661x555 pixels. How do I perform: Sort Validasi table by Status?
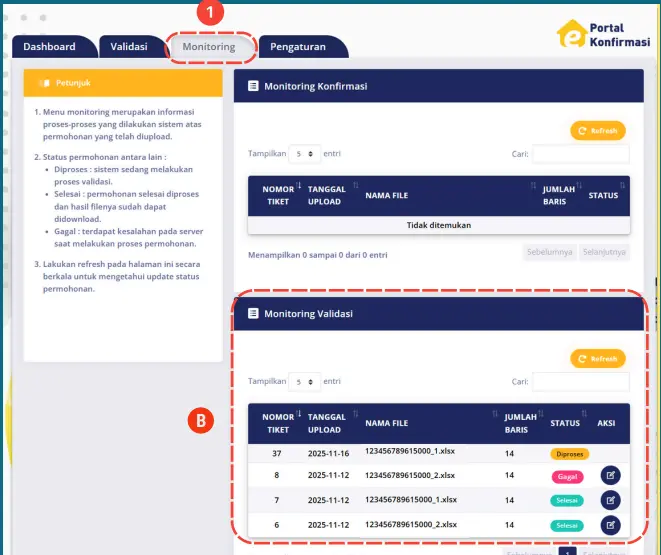(x=567, y=423)
